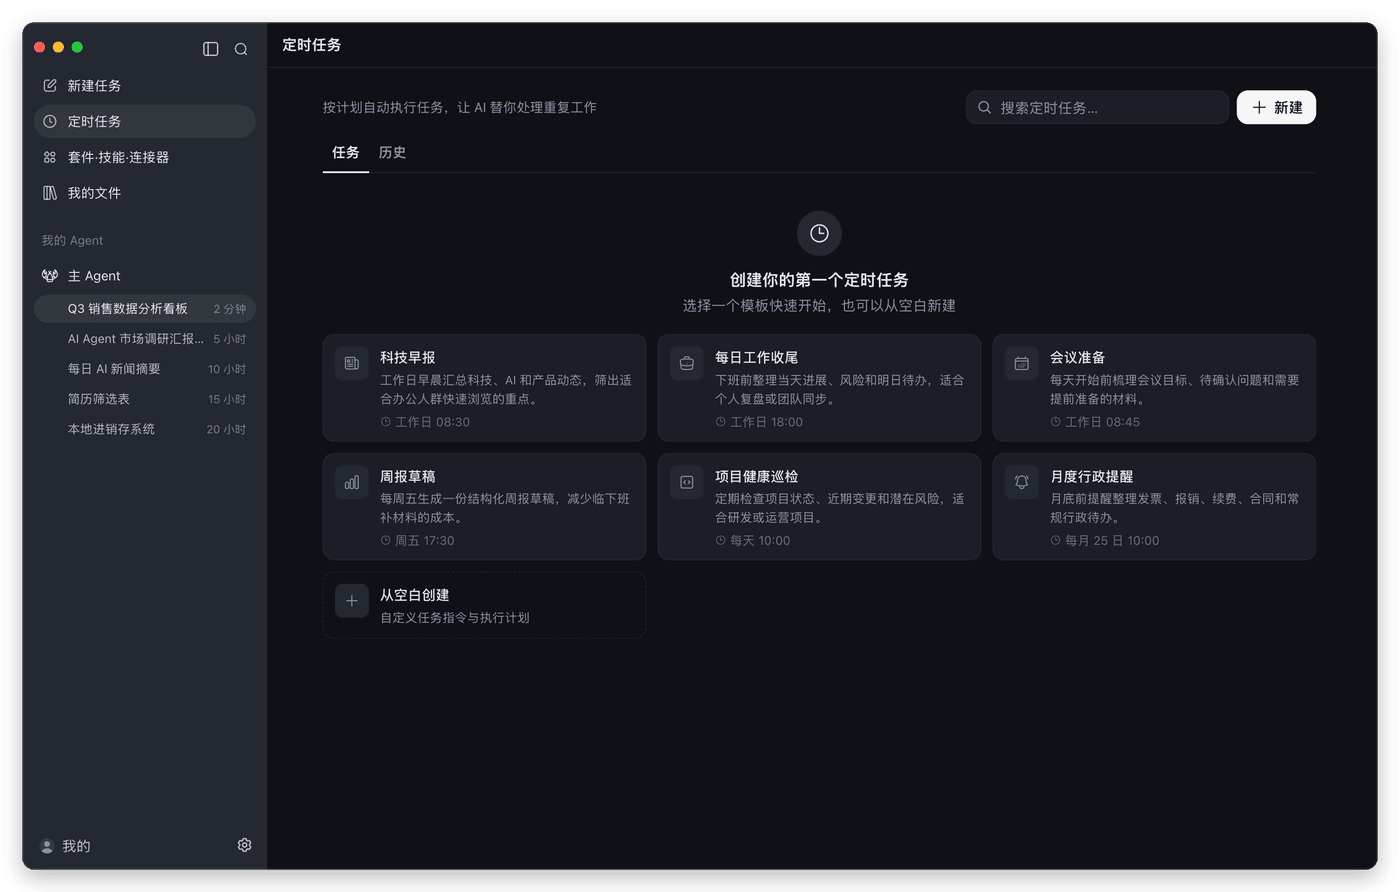This screenshot has width=1400, height=892.
Task: Click the 我的 user profile avatar
Action: point(47,846)
